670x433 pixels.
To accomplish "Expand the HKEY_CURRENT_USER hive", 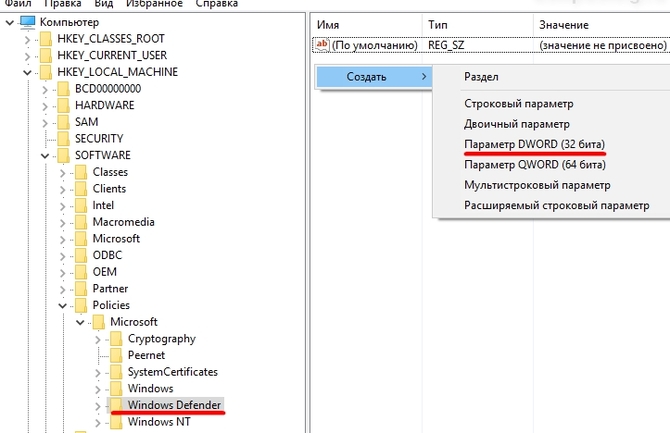I will coord(27,56).
